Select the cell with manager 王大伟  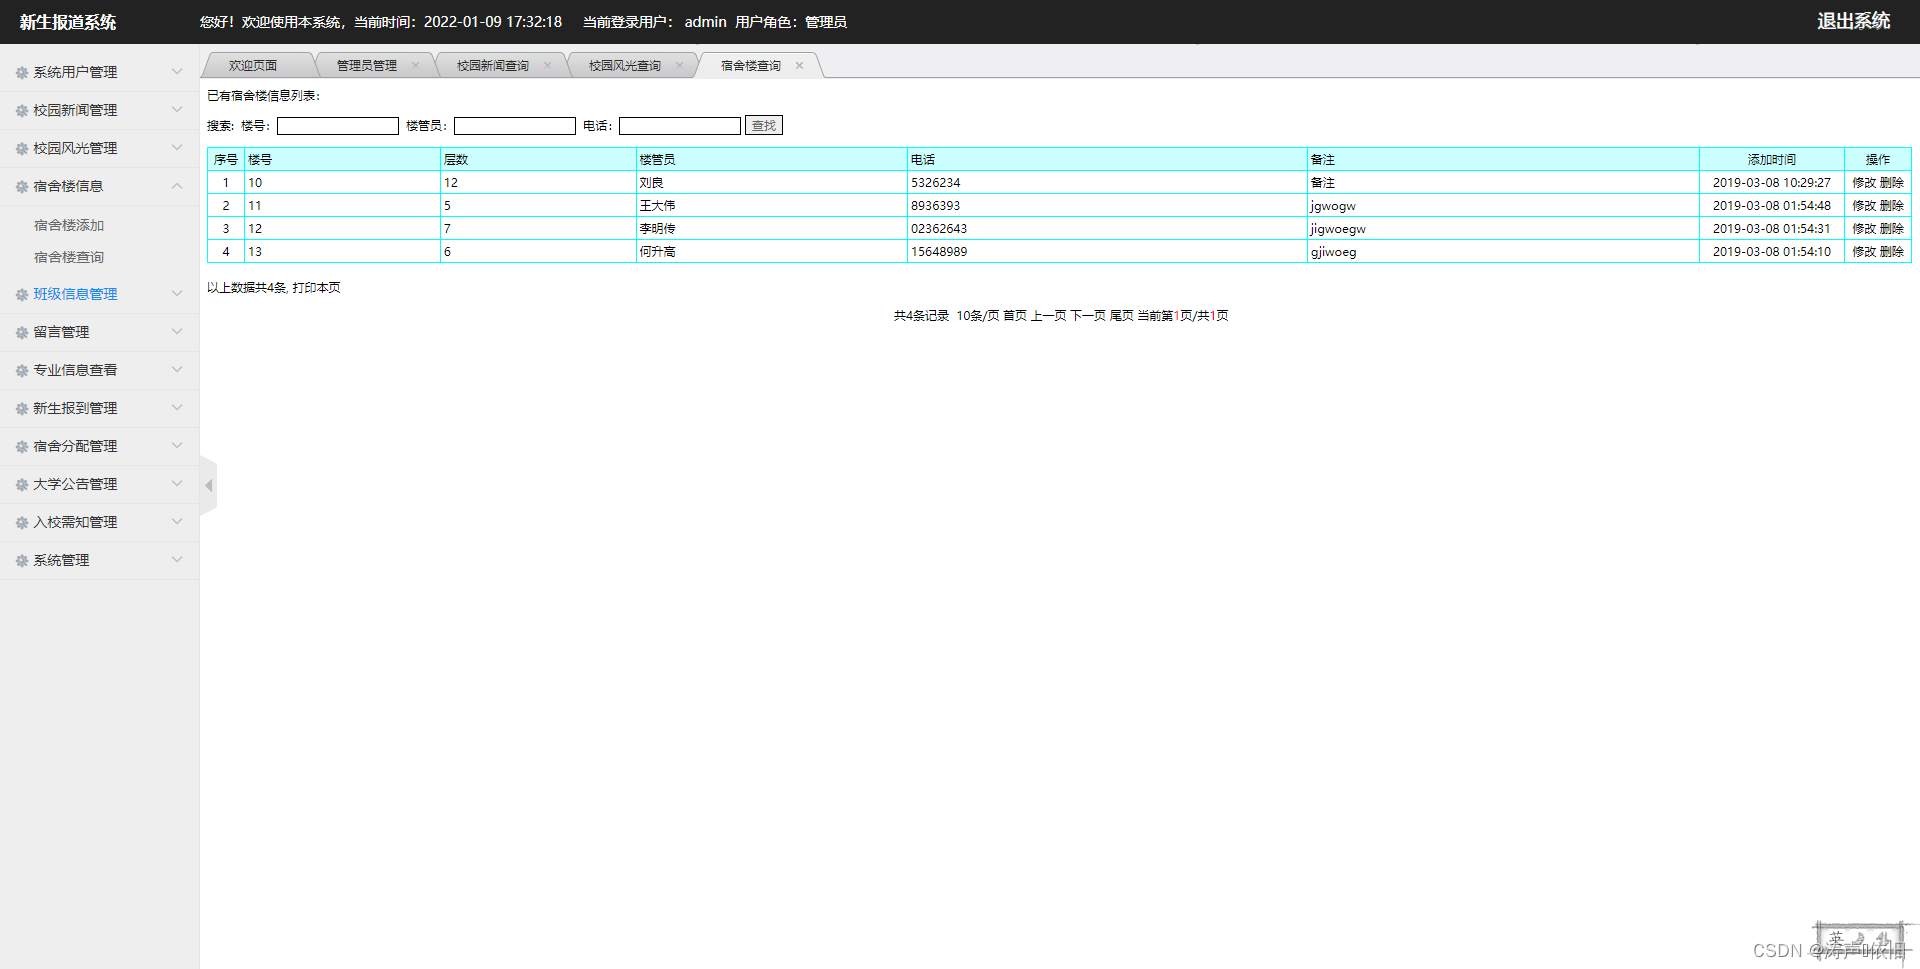tap(772, 206)
